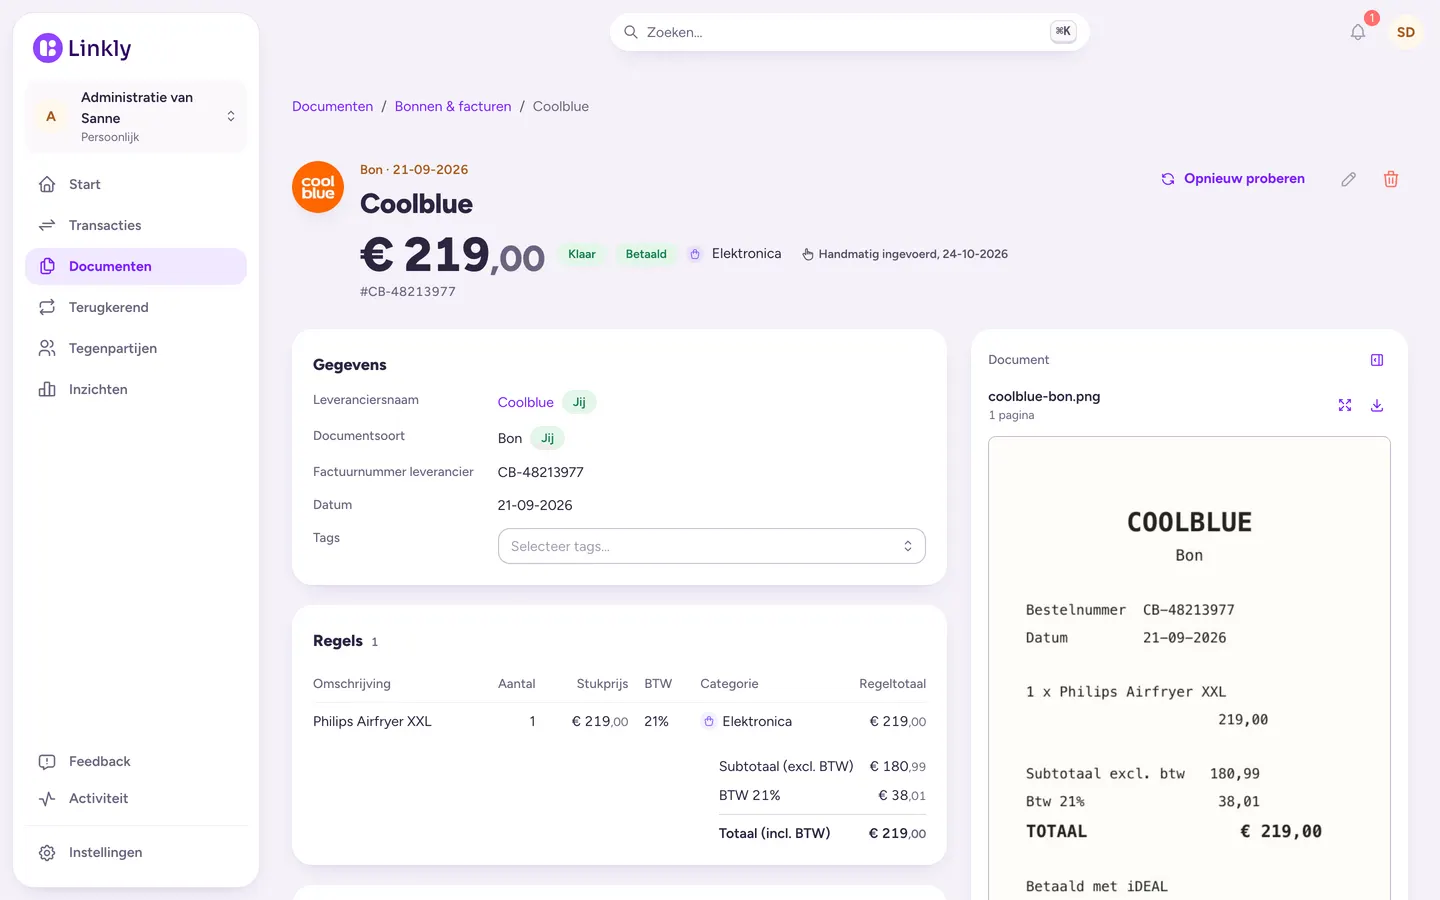This screenshot has width=1440, height=900.
Task: Focus the Zoeken search field
Action: tap(849, 32)
